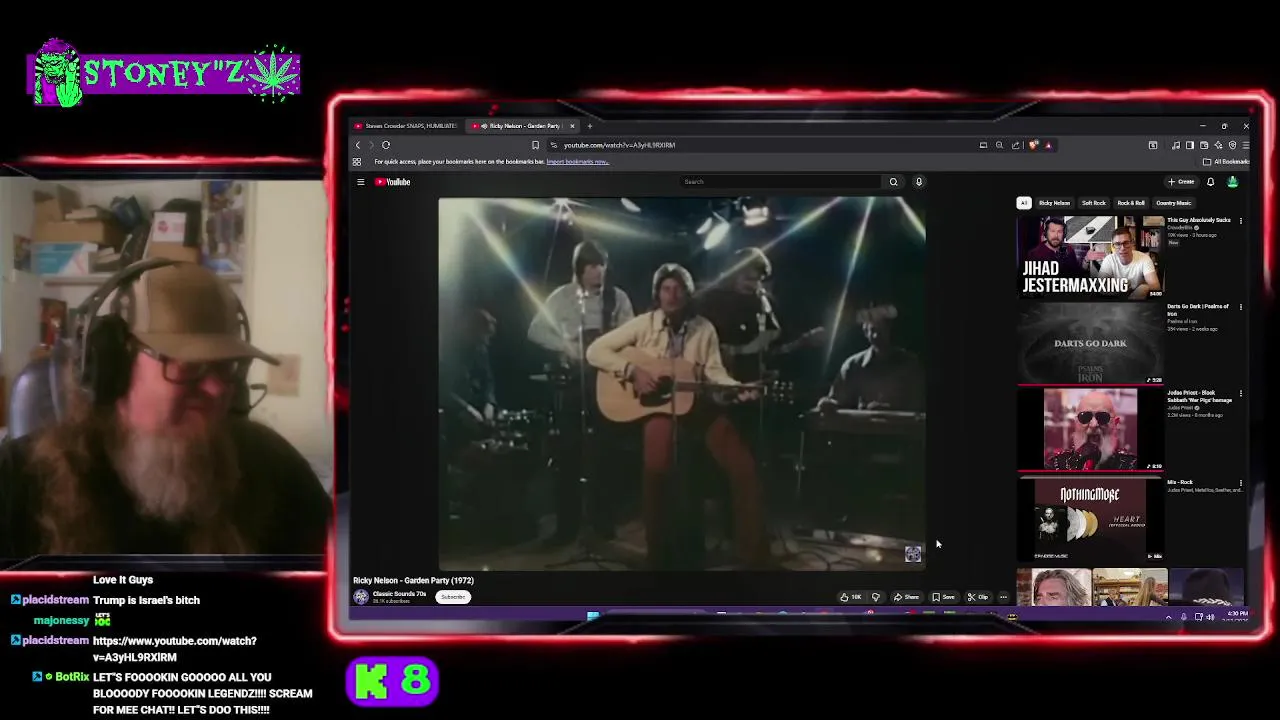The width and height of the screenshot is (1280, 720).
Task: Click Classic Sounds 70s channel name
Action: click(399, 594)
